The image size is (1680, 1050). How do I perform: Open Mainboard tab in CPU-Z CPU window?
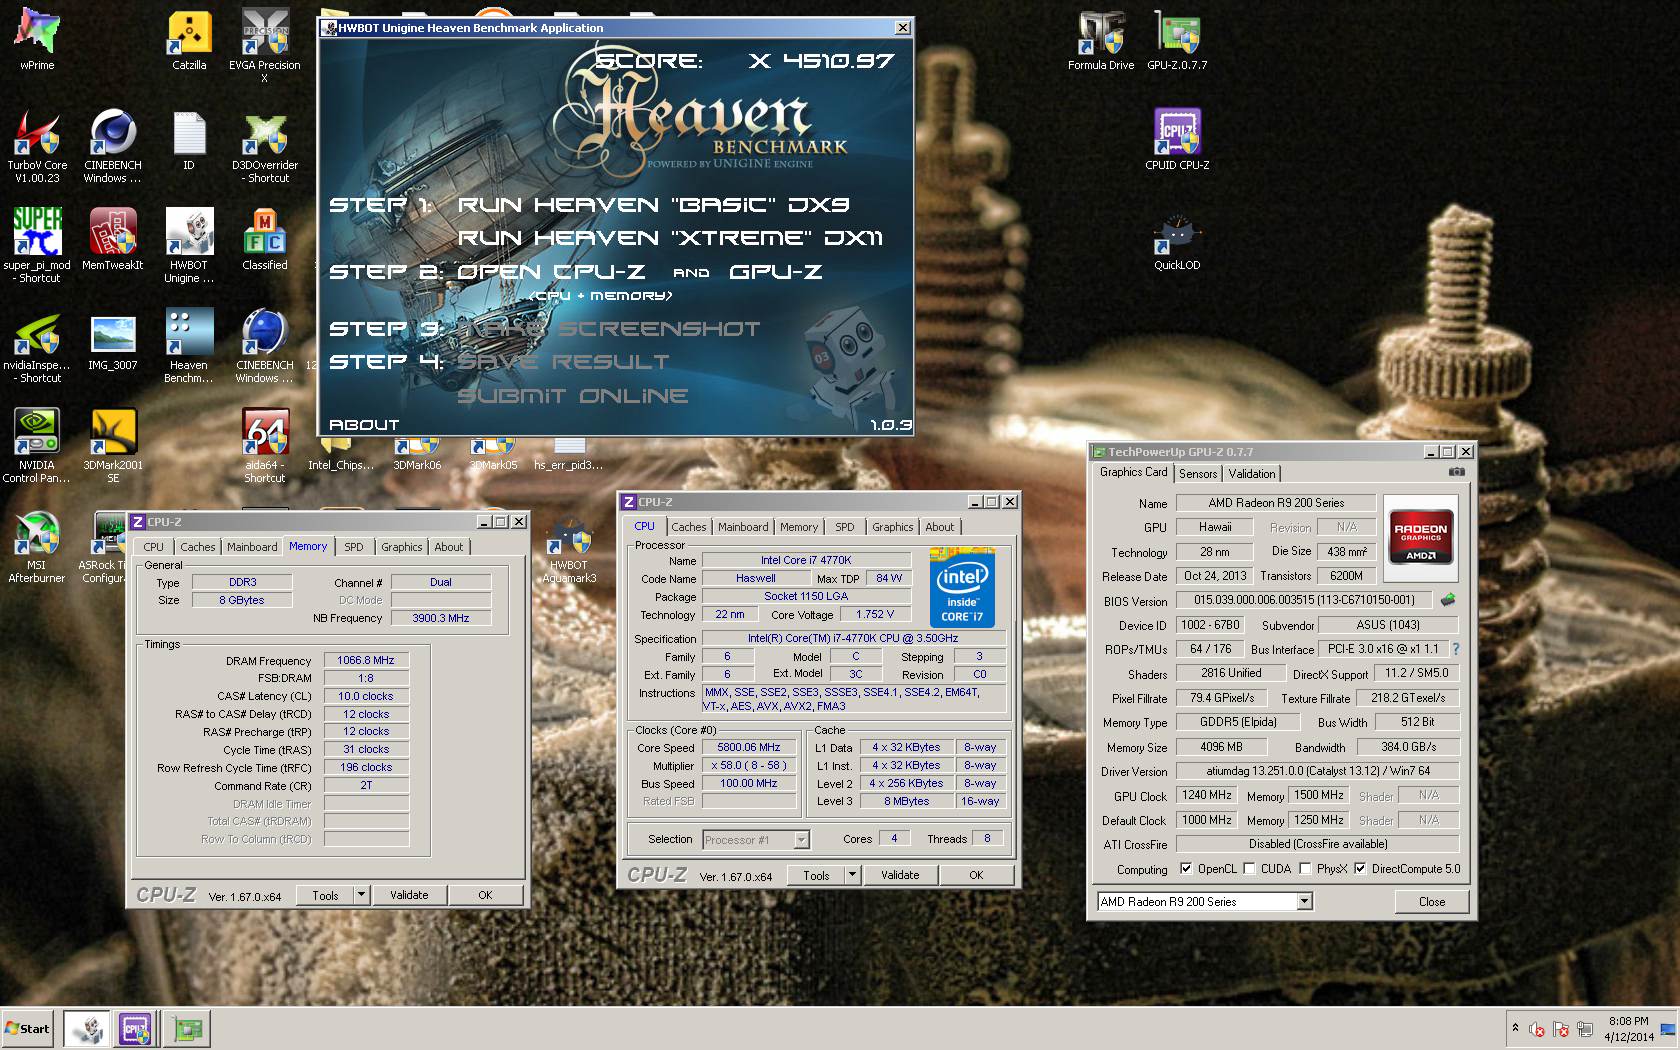point(743,527)
